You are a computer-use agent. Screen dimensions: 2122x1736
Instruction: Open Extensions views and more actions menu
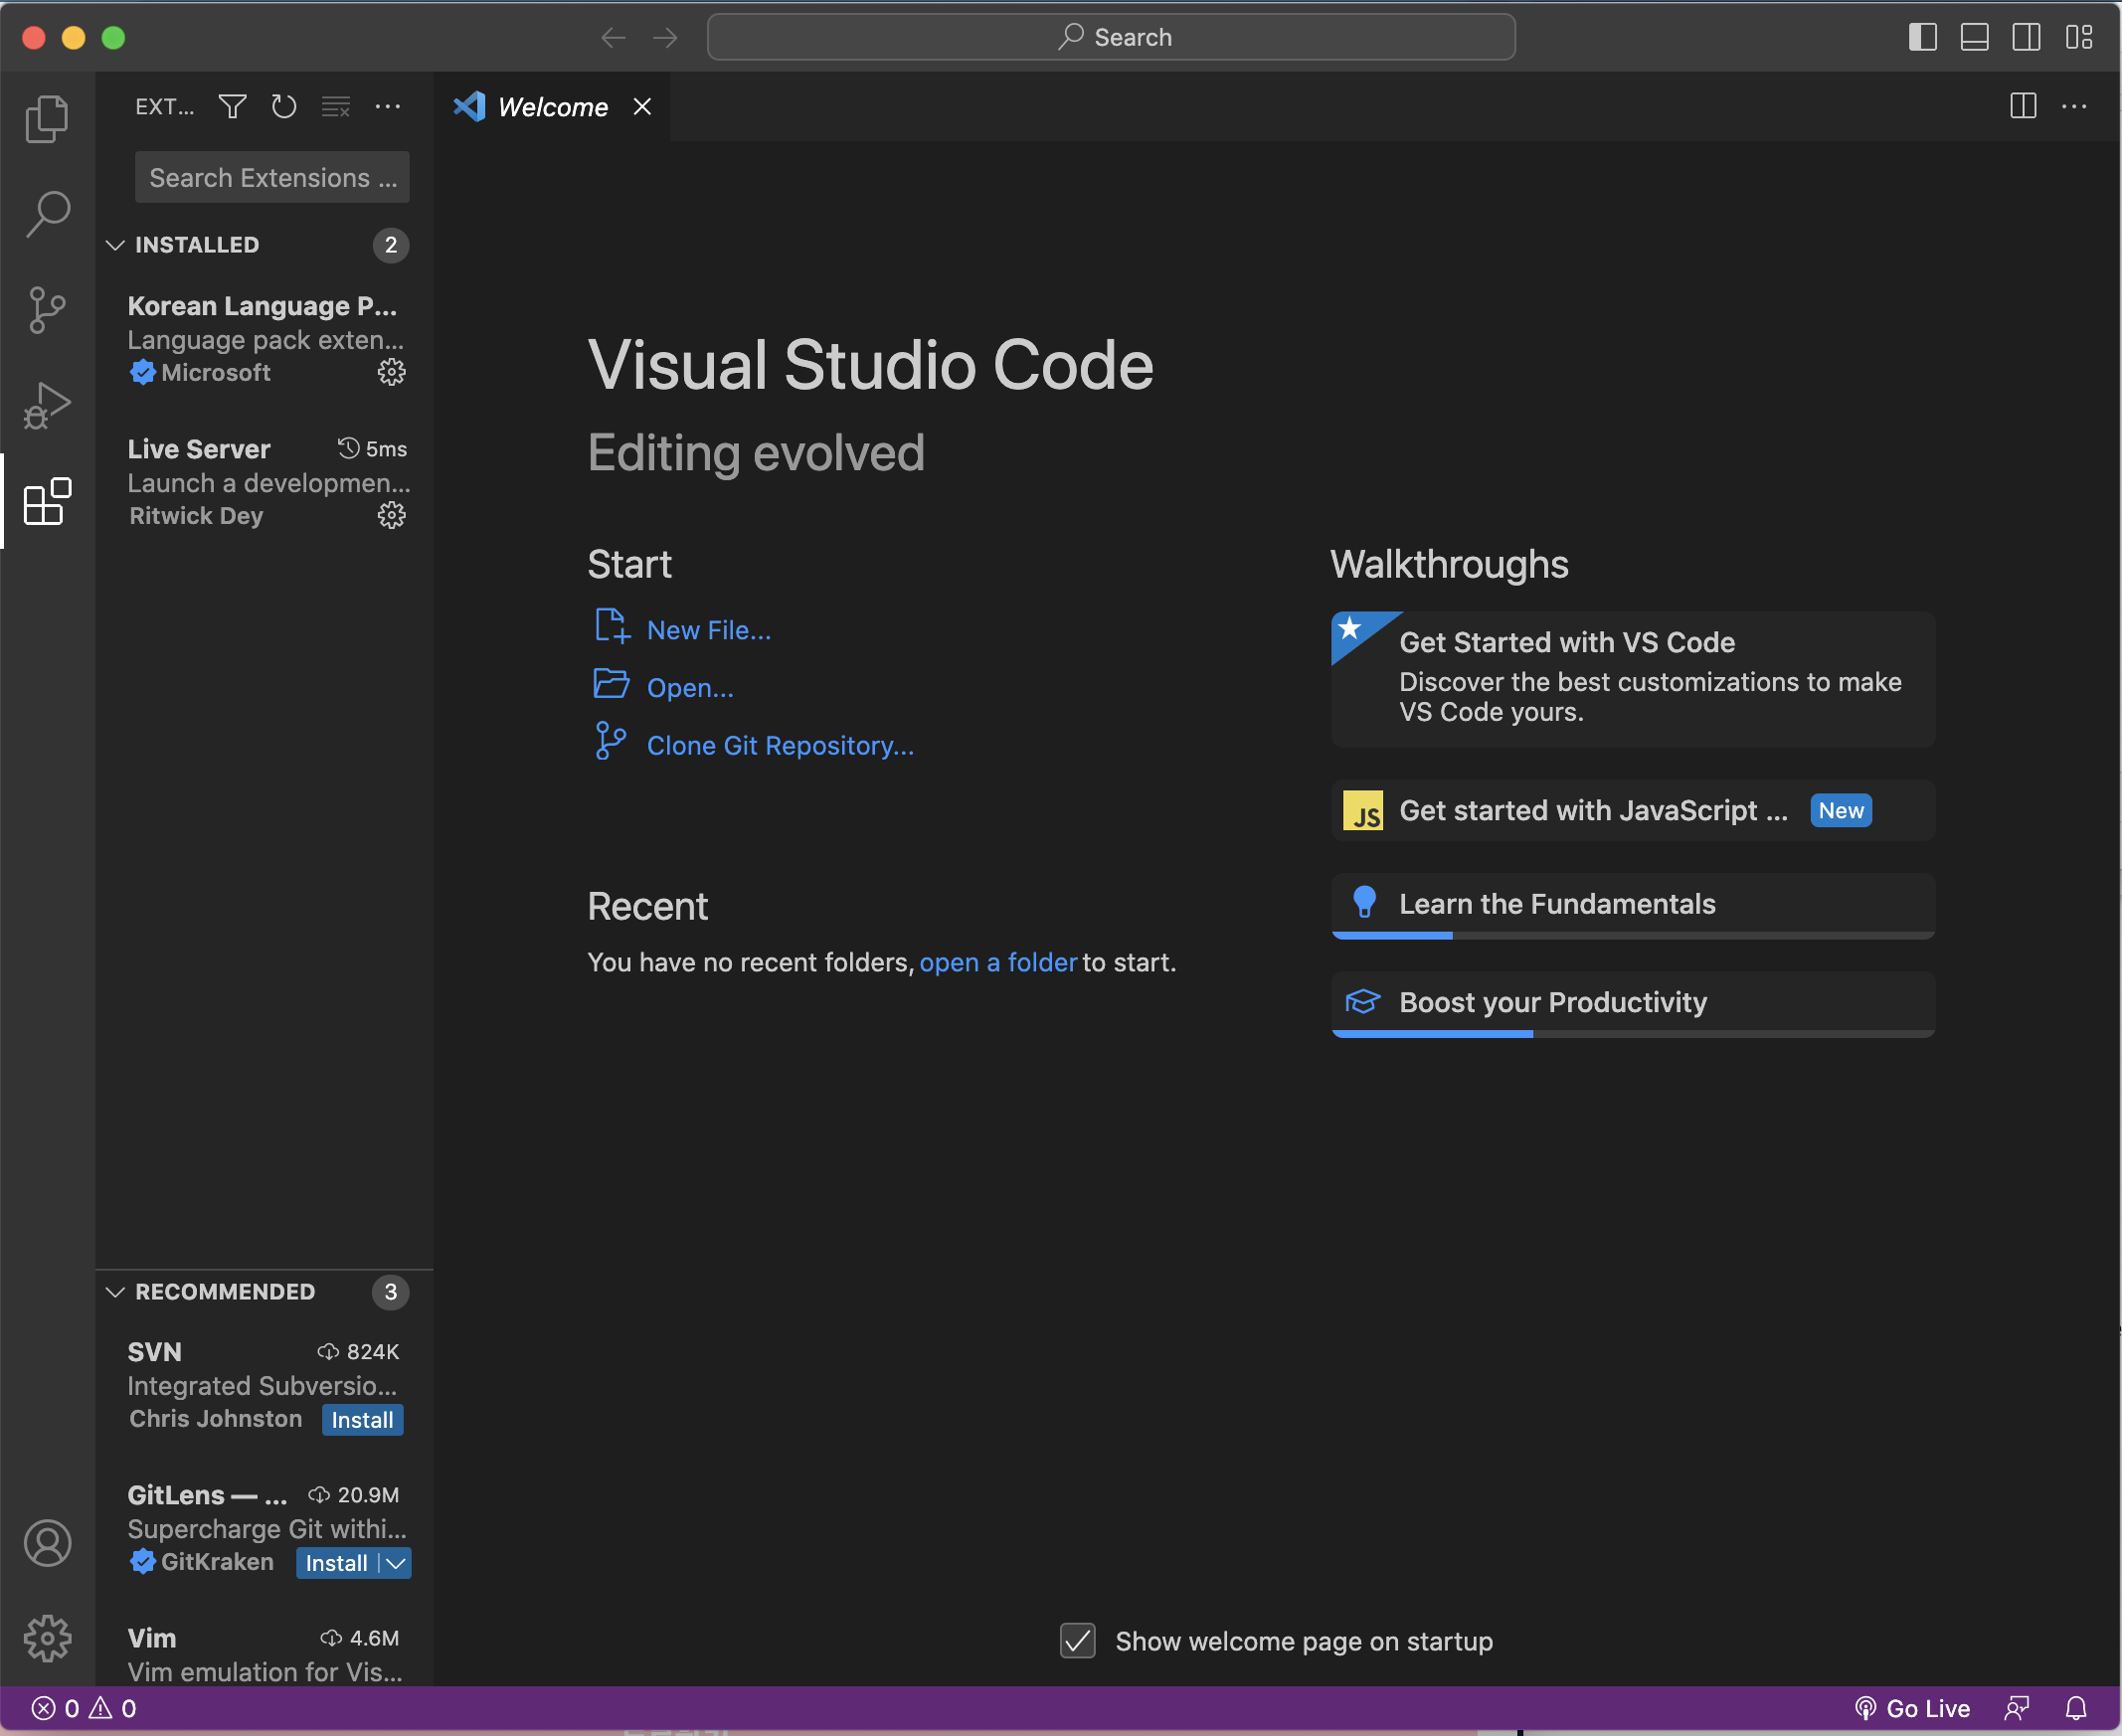coord(388,106)
